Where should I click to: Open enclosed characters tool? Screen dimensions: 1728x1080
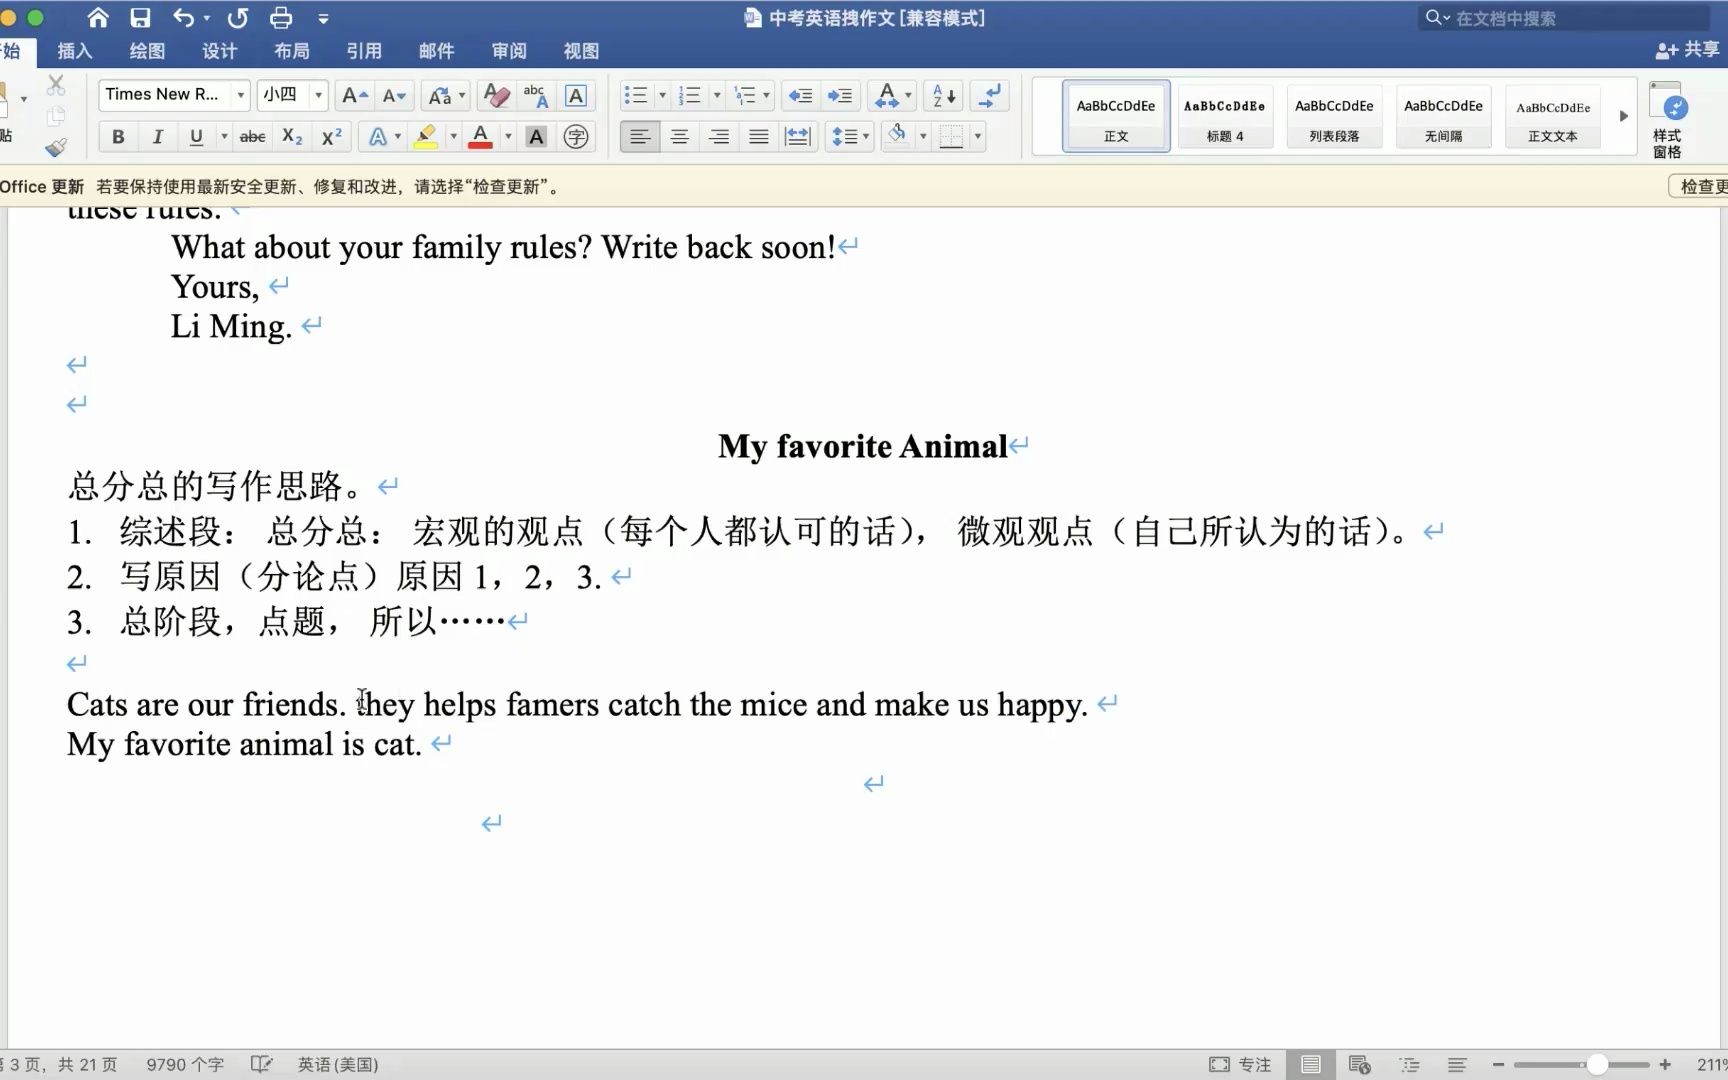tap(576, 136)
